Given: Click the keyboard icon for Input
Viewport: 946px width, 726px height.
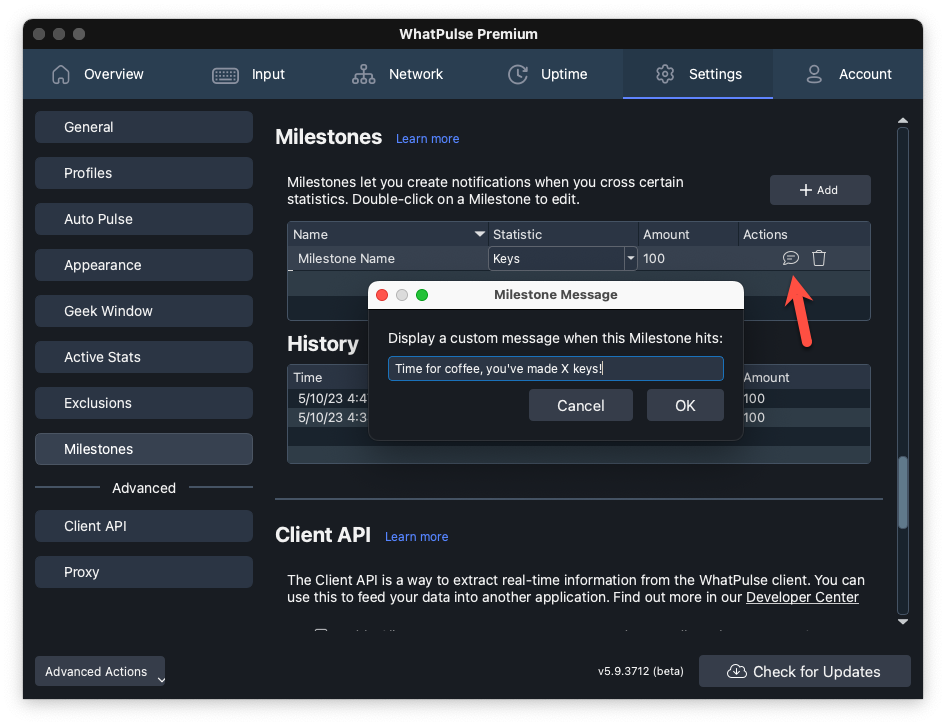Looking at the screenshot, I should coord(225,74).
